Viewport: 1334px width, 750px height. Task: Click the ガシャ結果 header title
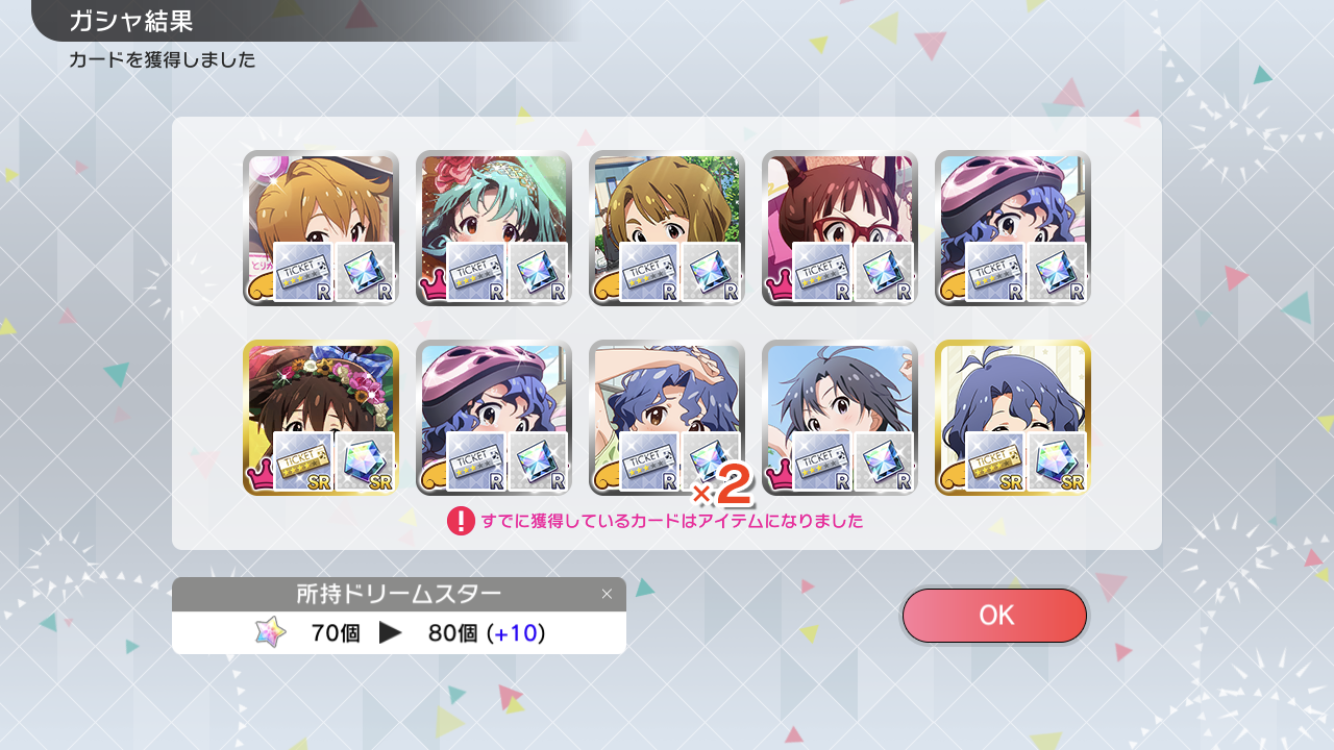(x=130, y=21)
